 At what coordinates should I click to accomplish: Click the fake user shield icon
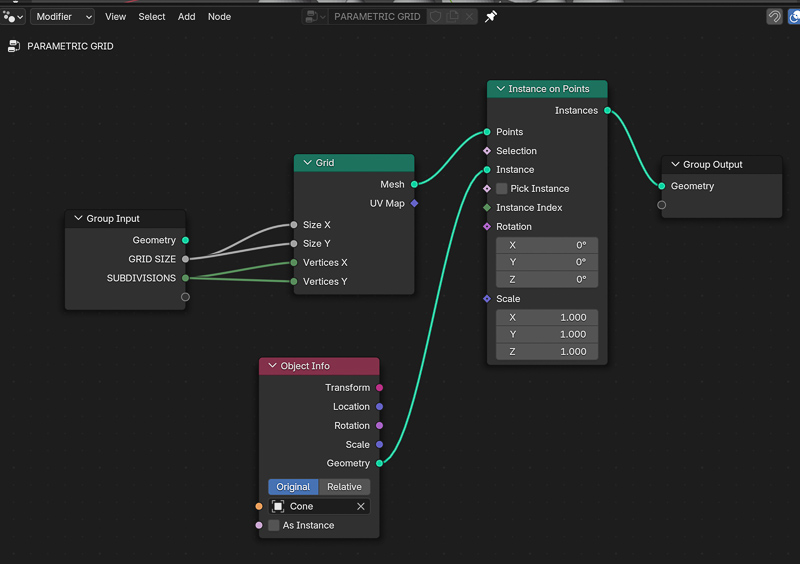pyautogui.click(x=435, y=17)
